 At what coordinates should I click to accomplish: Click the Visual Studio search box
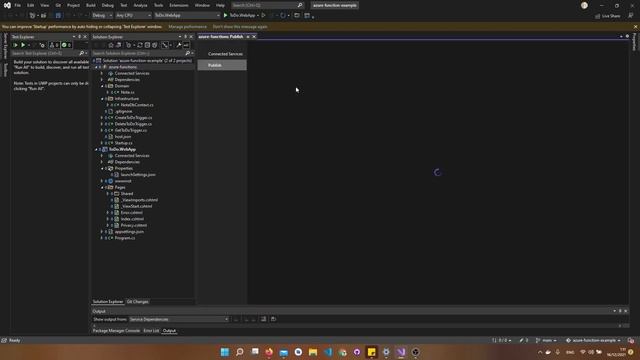(x=267, y=5)
